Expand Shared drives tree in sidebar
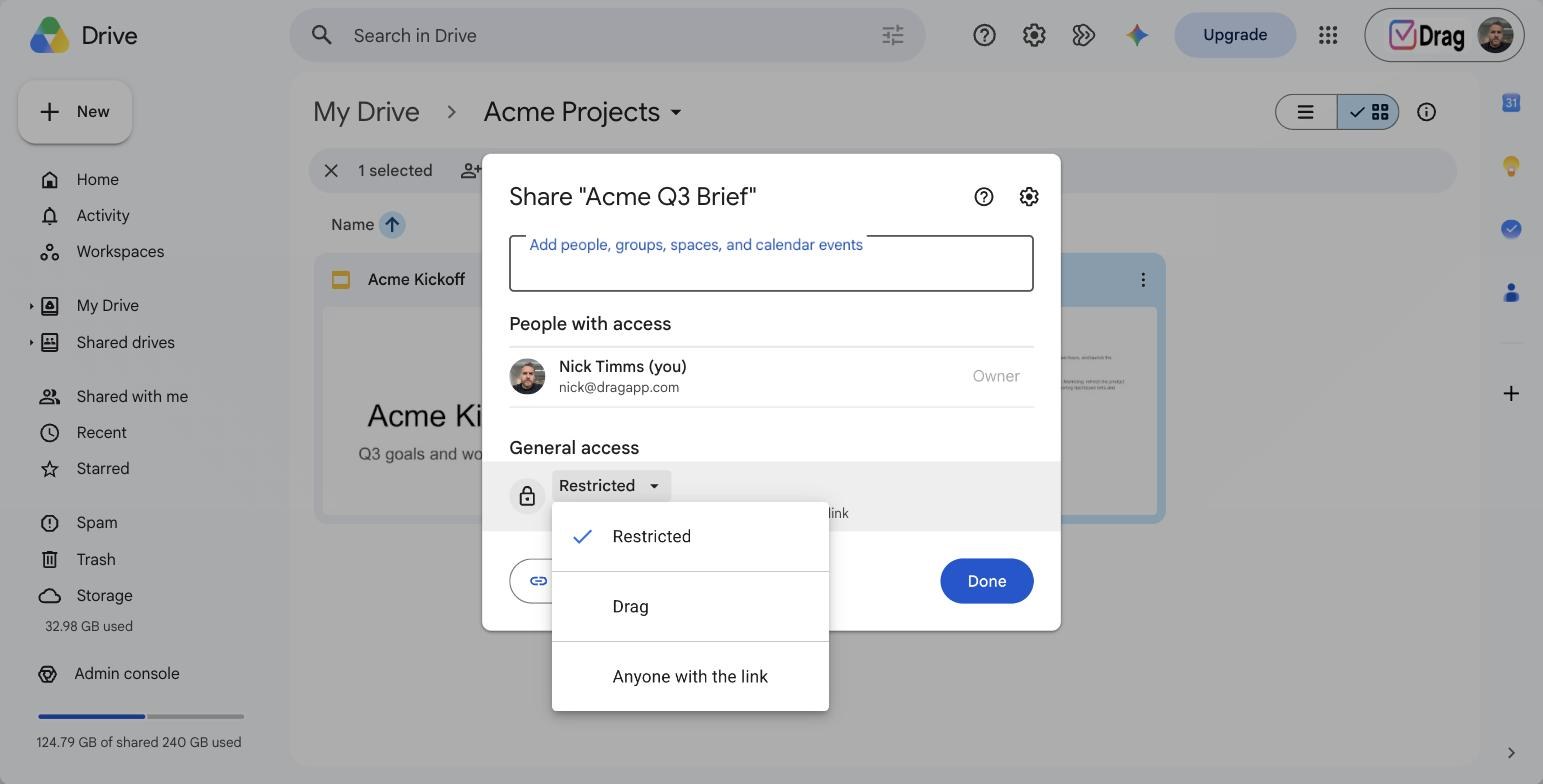This screenshot has height=784, width=1543. (x=31, y=343)
